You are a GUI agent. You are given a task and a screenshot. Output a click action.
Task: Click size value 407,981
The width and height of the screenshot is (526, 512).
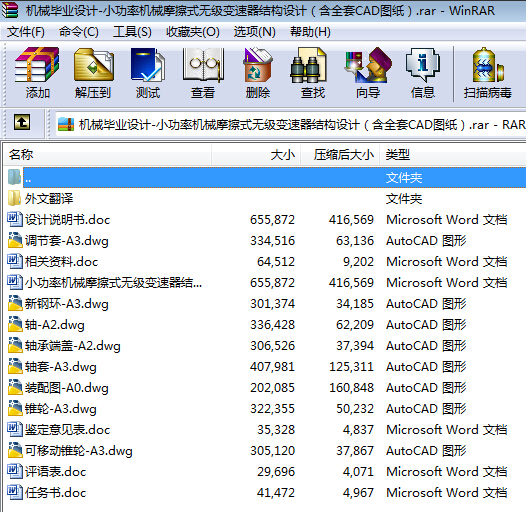pos(272,367)
